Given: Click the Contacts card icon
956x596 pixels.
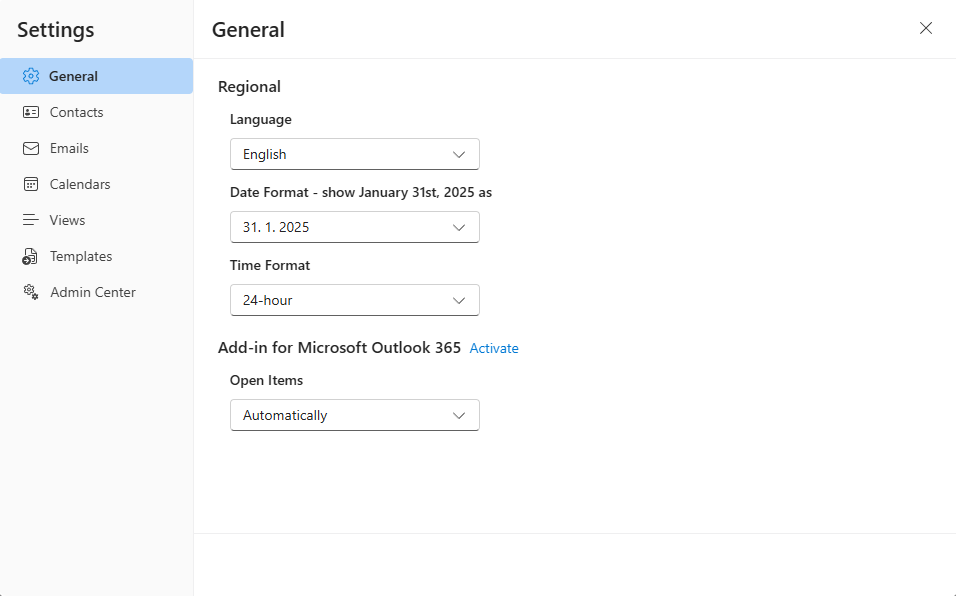Looking at the screenshot, I should point(30,112).
